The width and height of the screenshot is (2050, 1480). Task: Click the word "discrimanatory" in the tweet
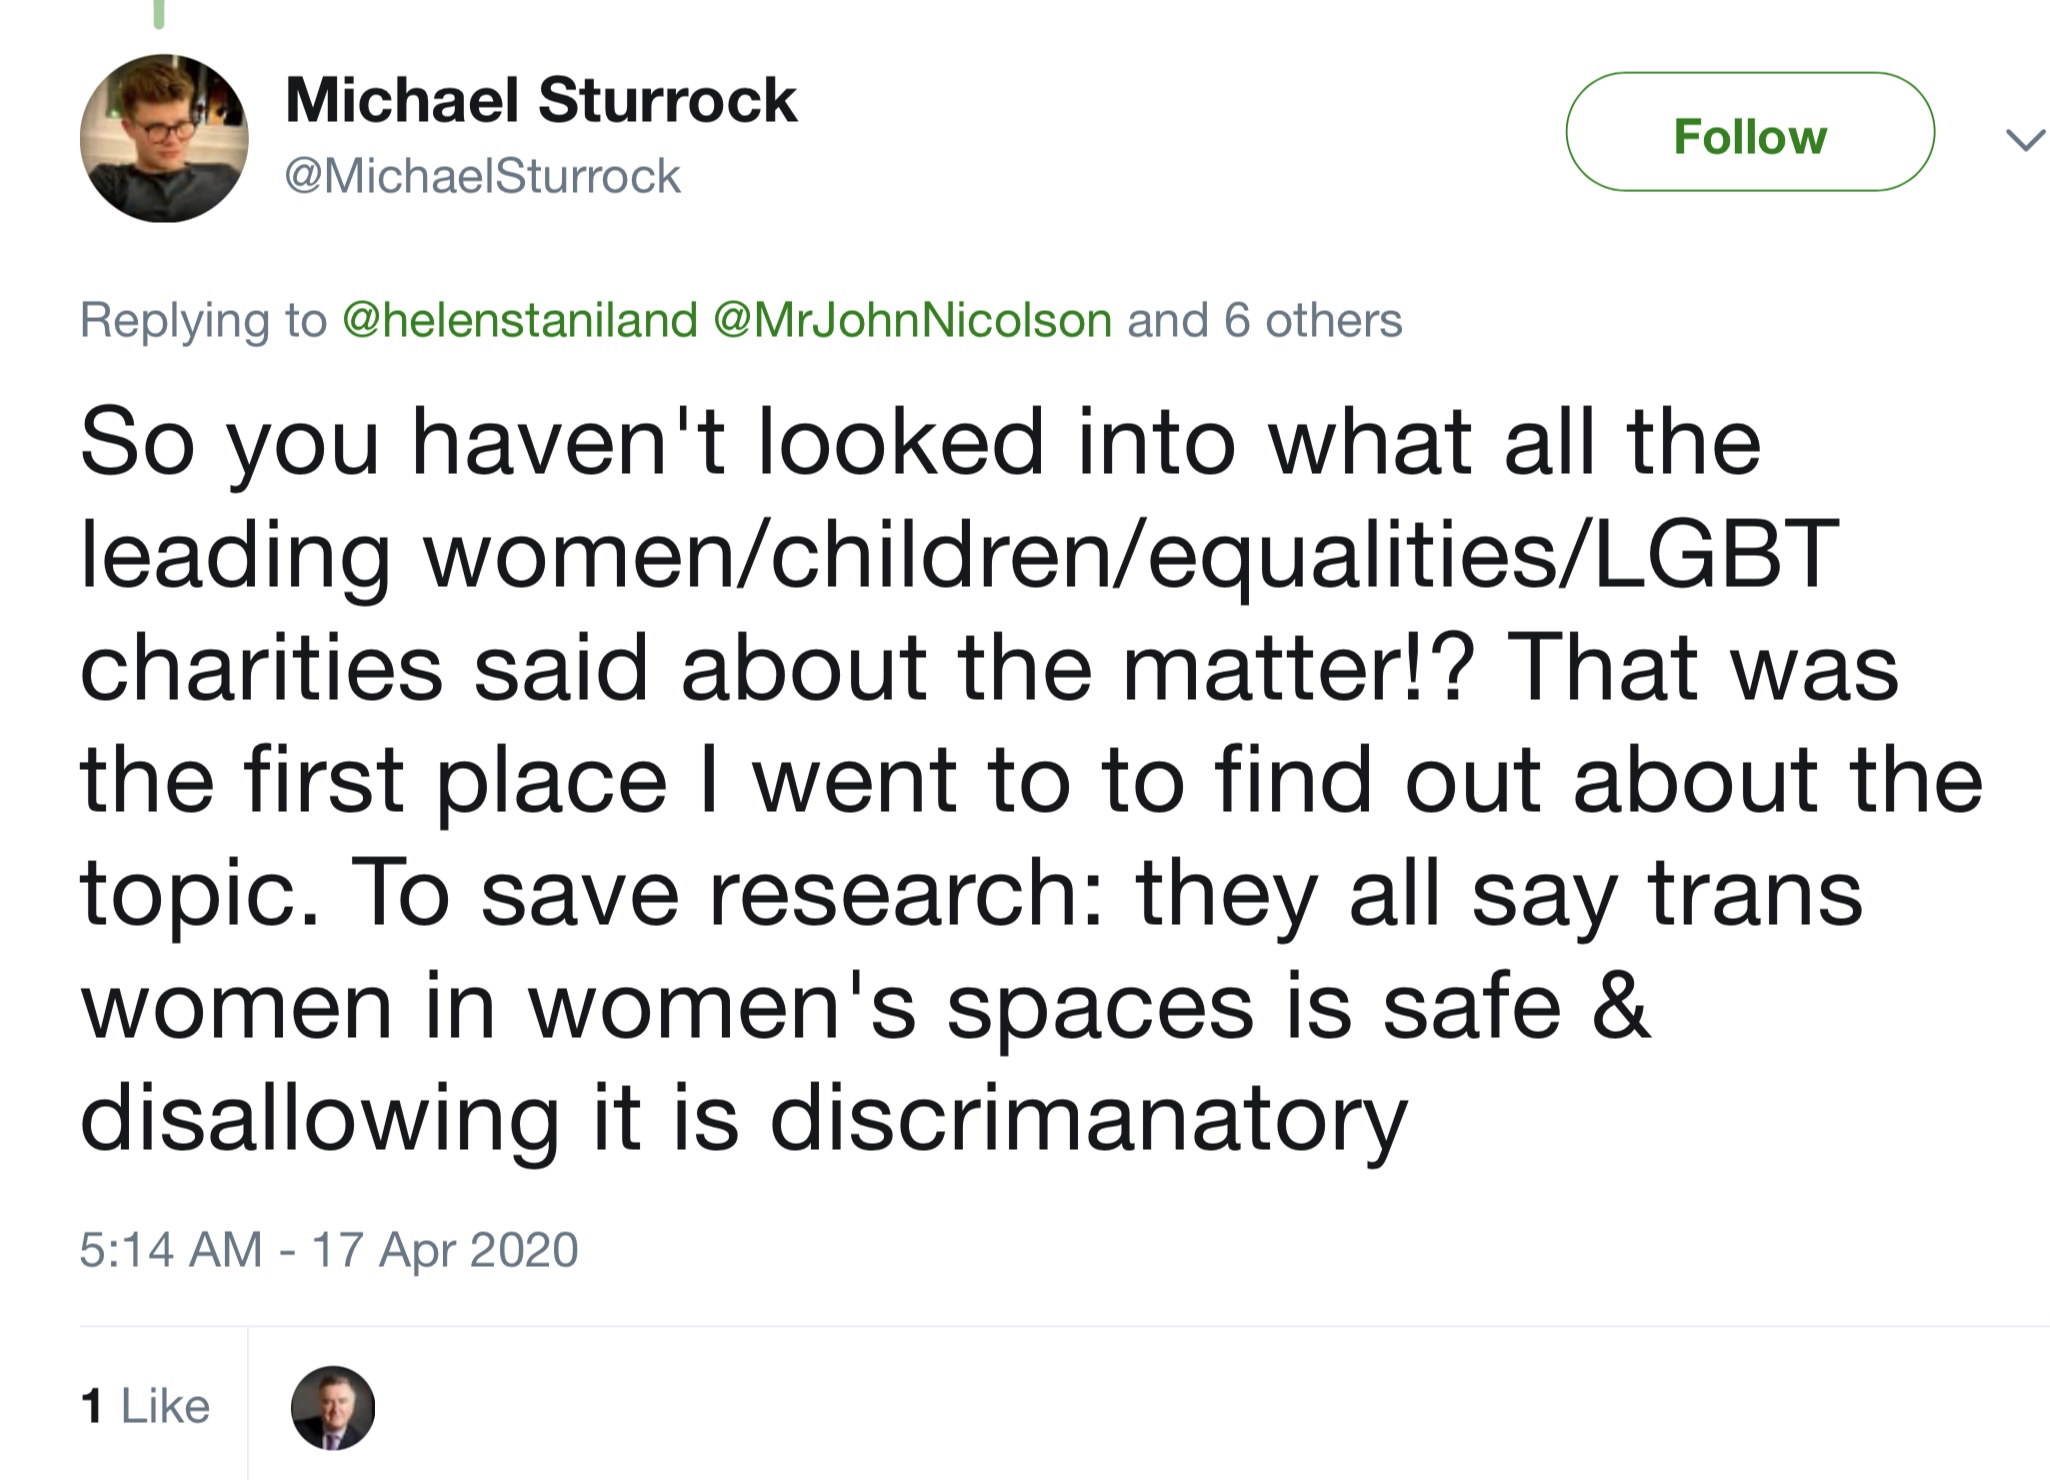pyautogui.click(x=1088, y=1118)
